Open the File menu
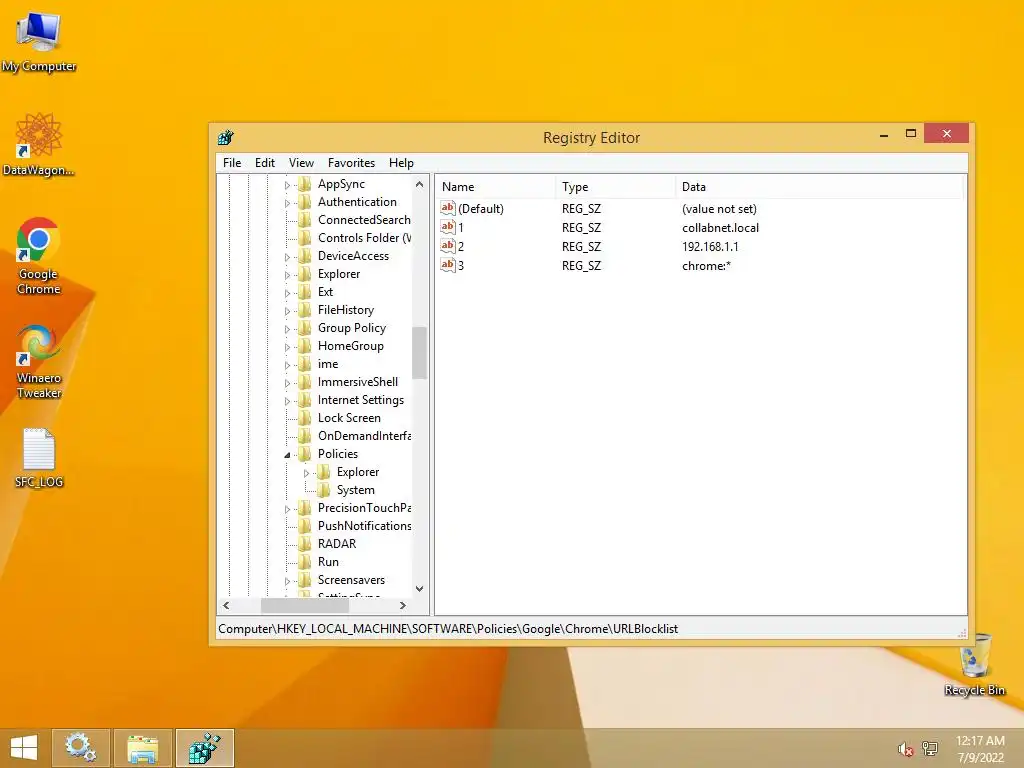This screenshot has width=1024, height=768. click(232, 163)
